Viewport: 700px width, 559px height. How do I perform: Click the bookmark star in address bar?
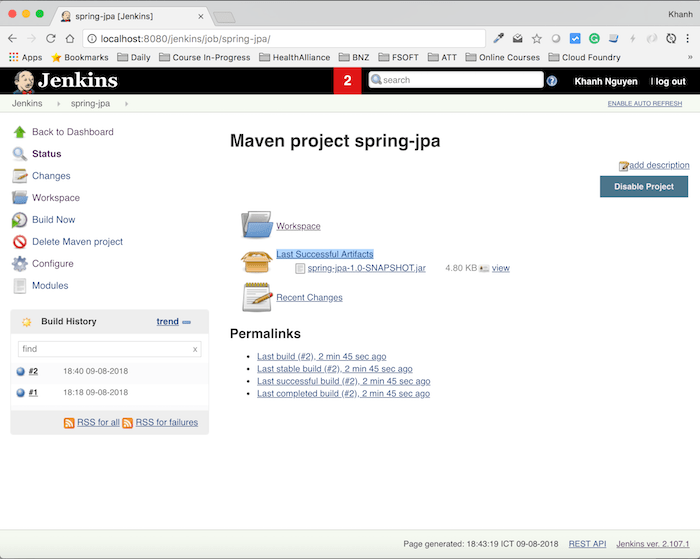[537, 39]
